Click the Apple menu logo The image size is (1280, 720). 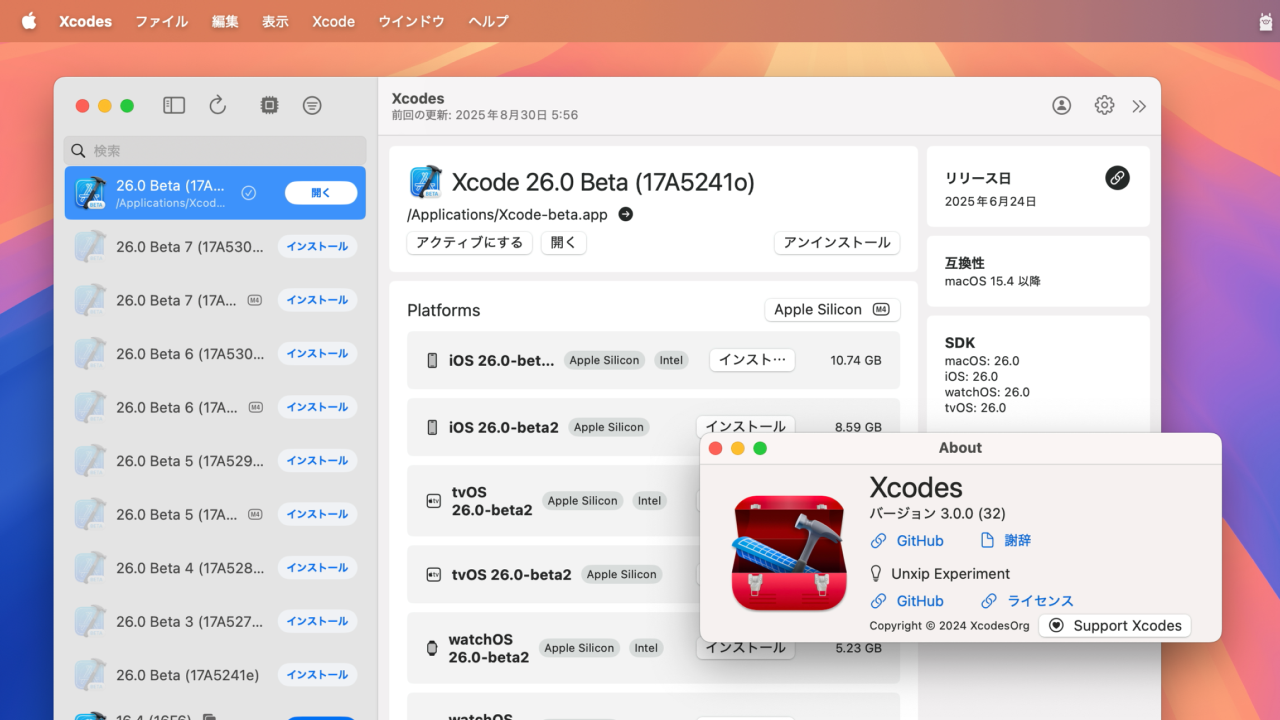(29, 21)
